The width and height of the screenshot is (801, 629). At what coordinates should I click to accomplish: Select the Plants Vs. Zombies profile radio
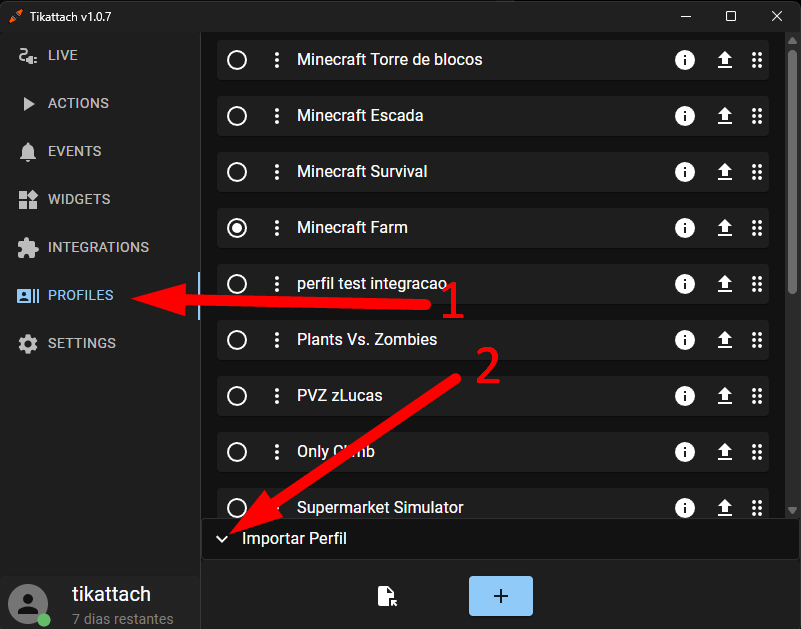click(x=237, y=340)
